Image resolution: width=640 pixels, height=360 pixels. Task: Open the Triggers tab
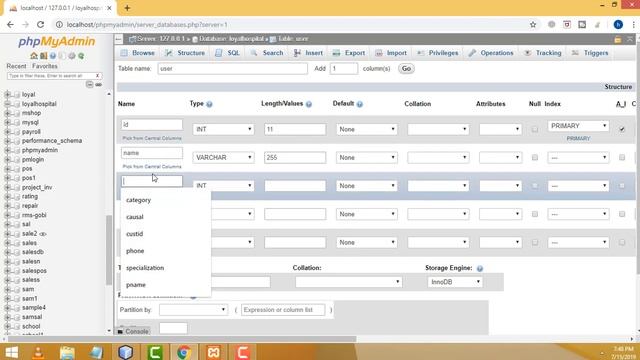[590, 53]
